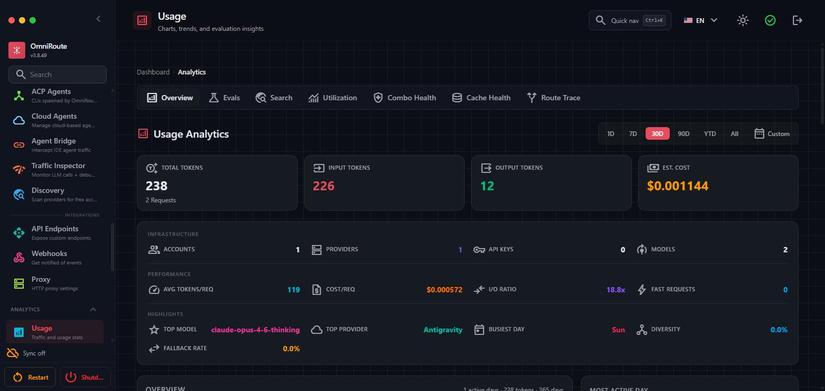Image resolution: width=825 pixels, height=391 pixels.
Task: Click the Shutdown button
Action: pos(85,377)
